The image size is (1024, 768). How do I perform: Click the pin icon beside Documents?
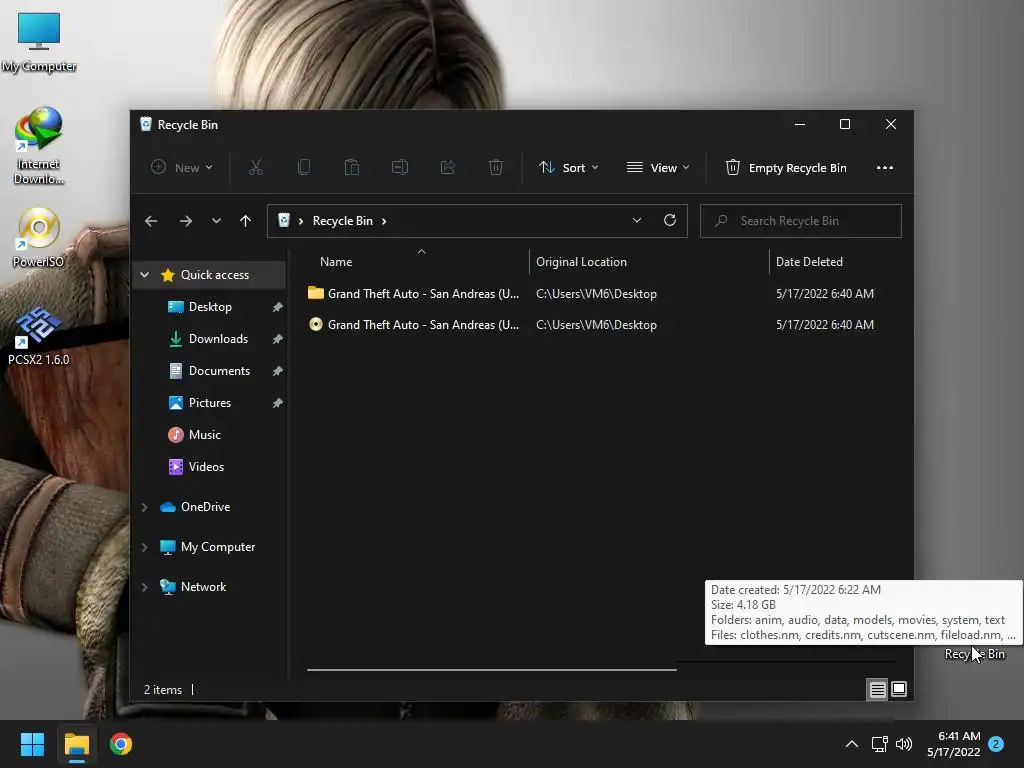(278, 371)
